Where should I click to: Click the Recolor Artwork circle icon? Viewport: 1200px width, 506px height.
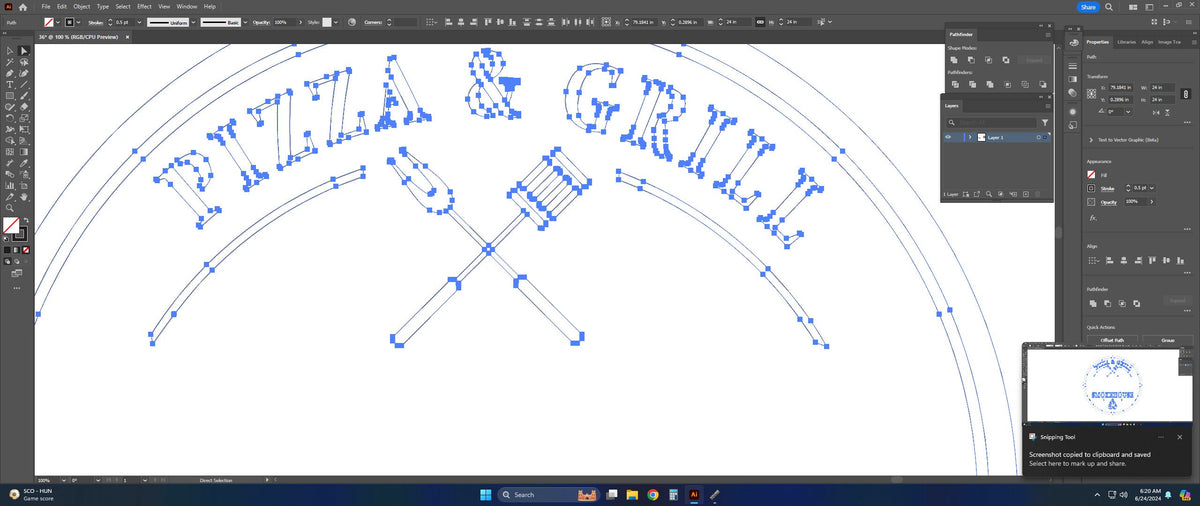pos(352,22)
